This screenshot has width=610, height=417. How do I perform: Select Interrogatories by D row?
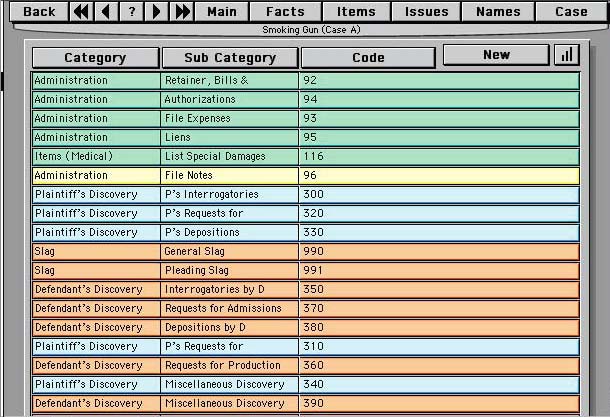pyautogui.click(x=306, y=290)
